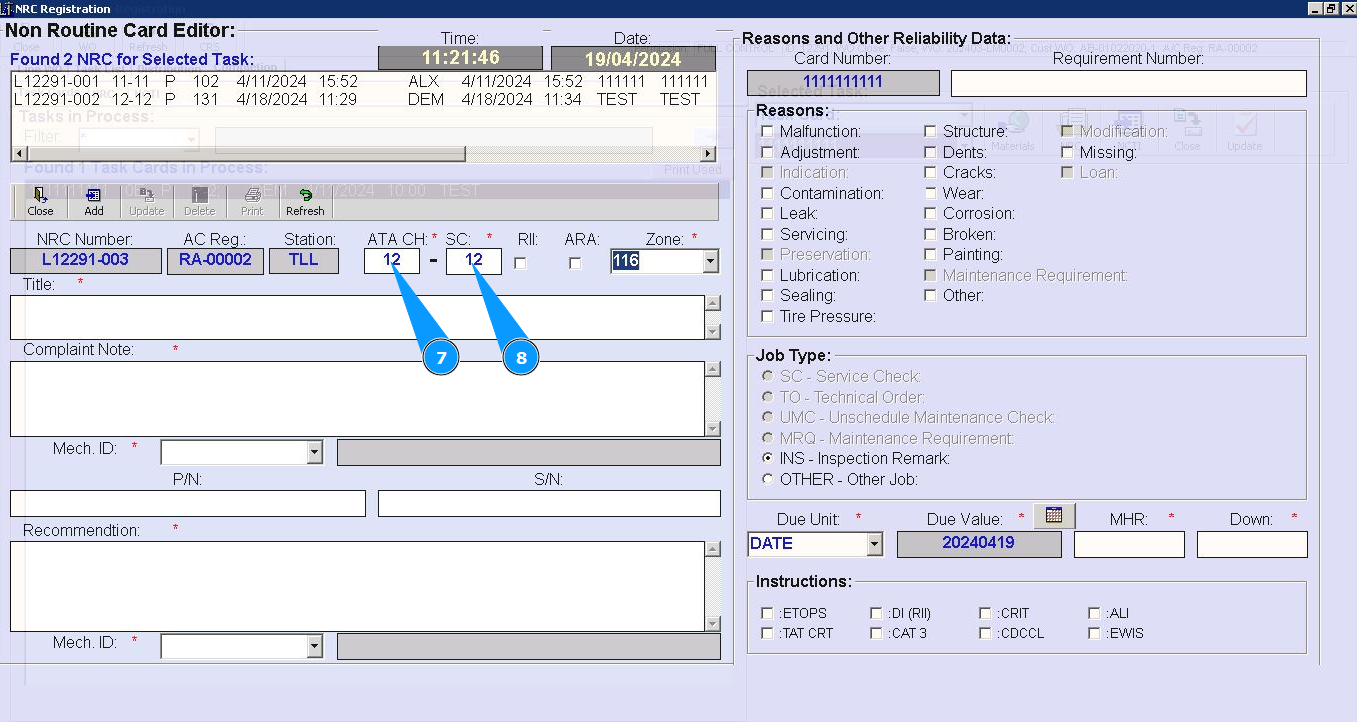This screenshot has width=1357, height=722.
Task: Click the Down input field
Action: (1252, 544)
